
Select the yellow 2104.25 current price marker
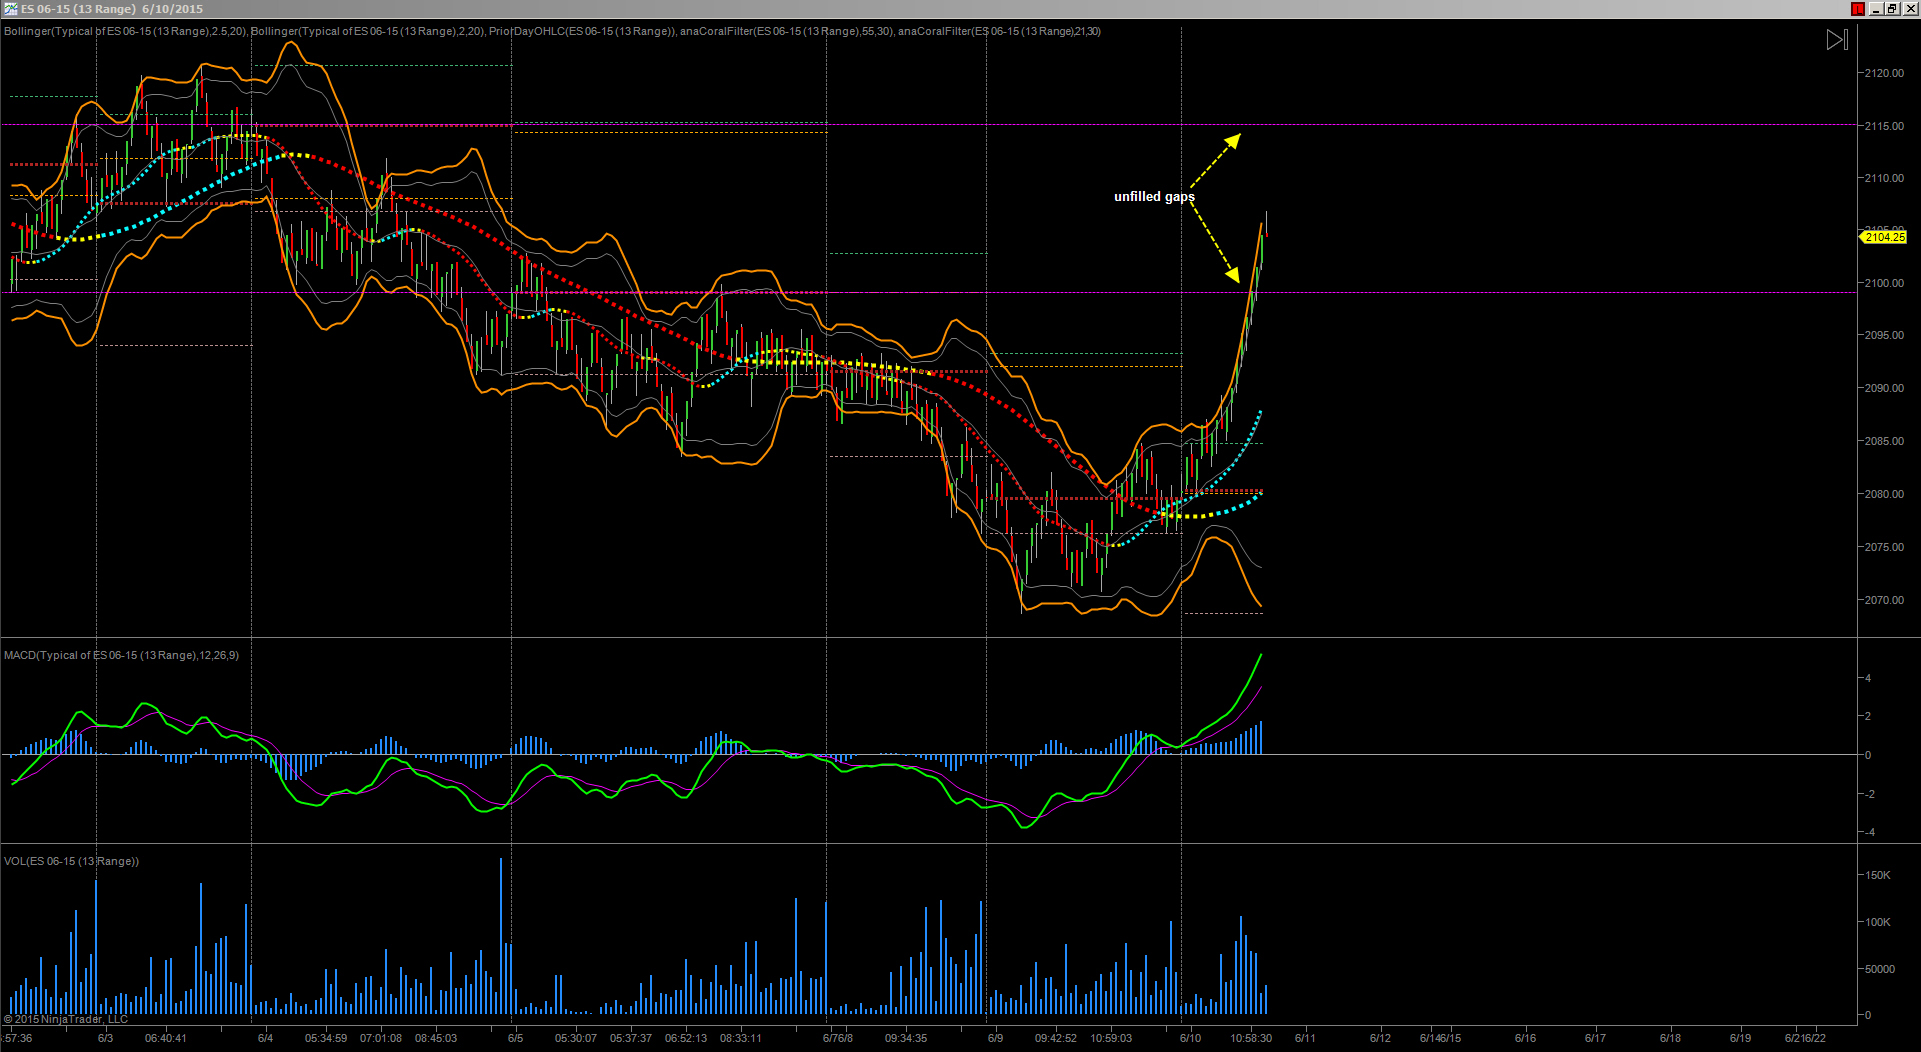tap(1884, 237)
